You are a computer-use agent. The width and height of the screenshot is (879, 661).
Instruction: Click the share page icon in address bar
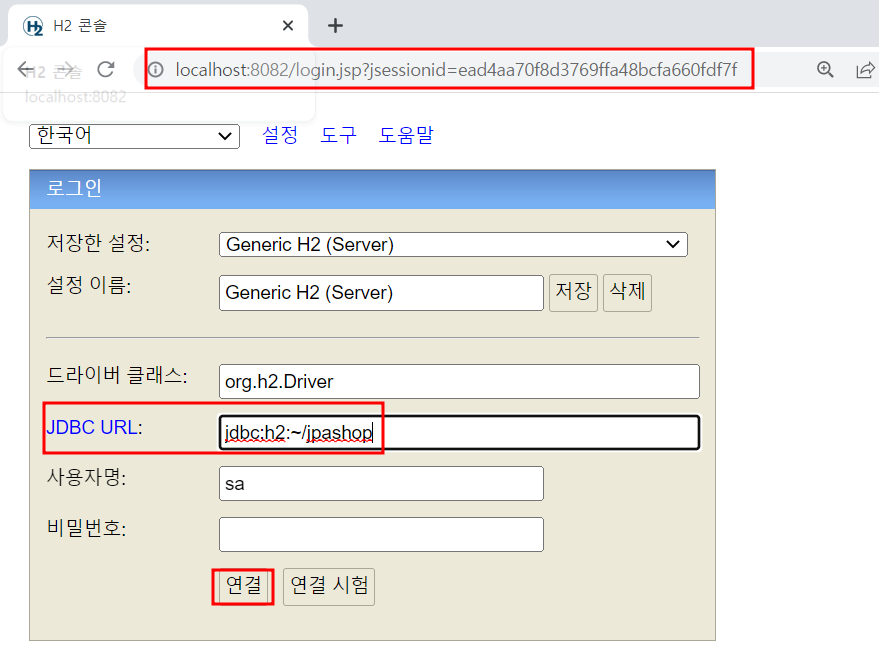click(865, 70)
